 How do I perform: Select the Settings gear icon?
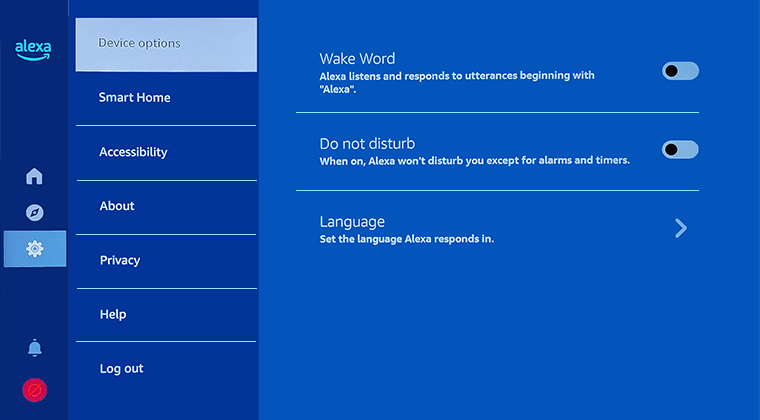point(35,249)
